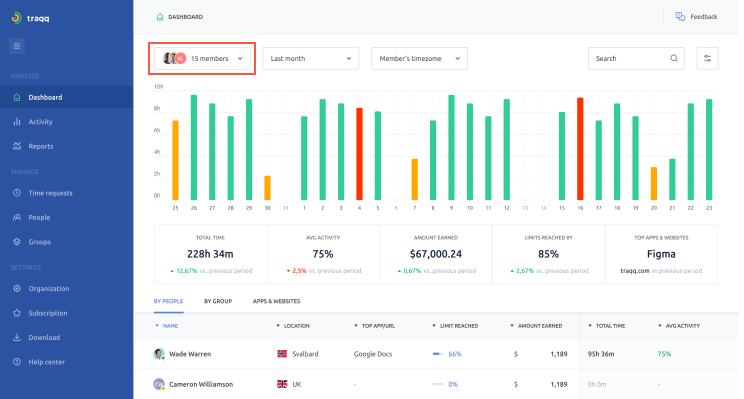Click the red bar for day 4

360,154
